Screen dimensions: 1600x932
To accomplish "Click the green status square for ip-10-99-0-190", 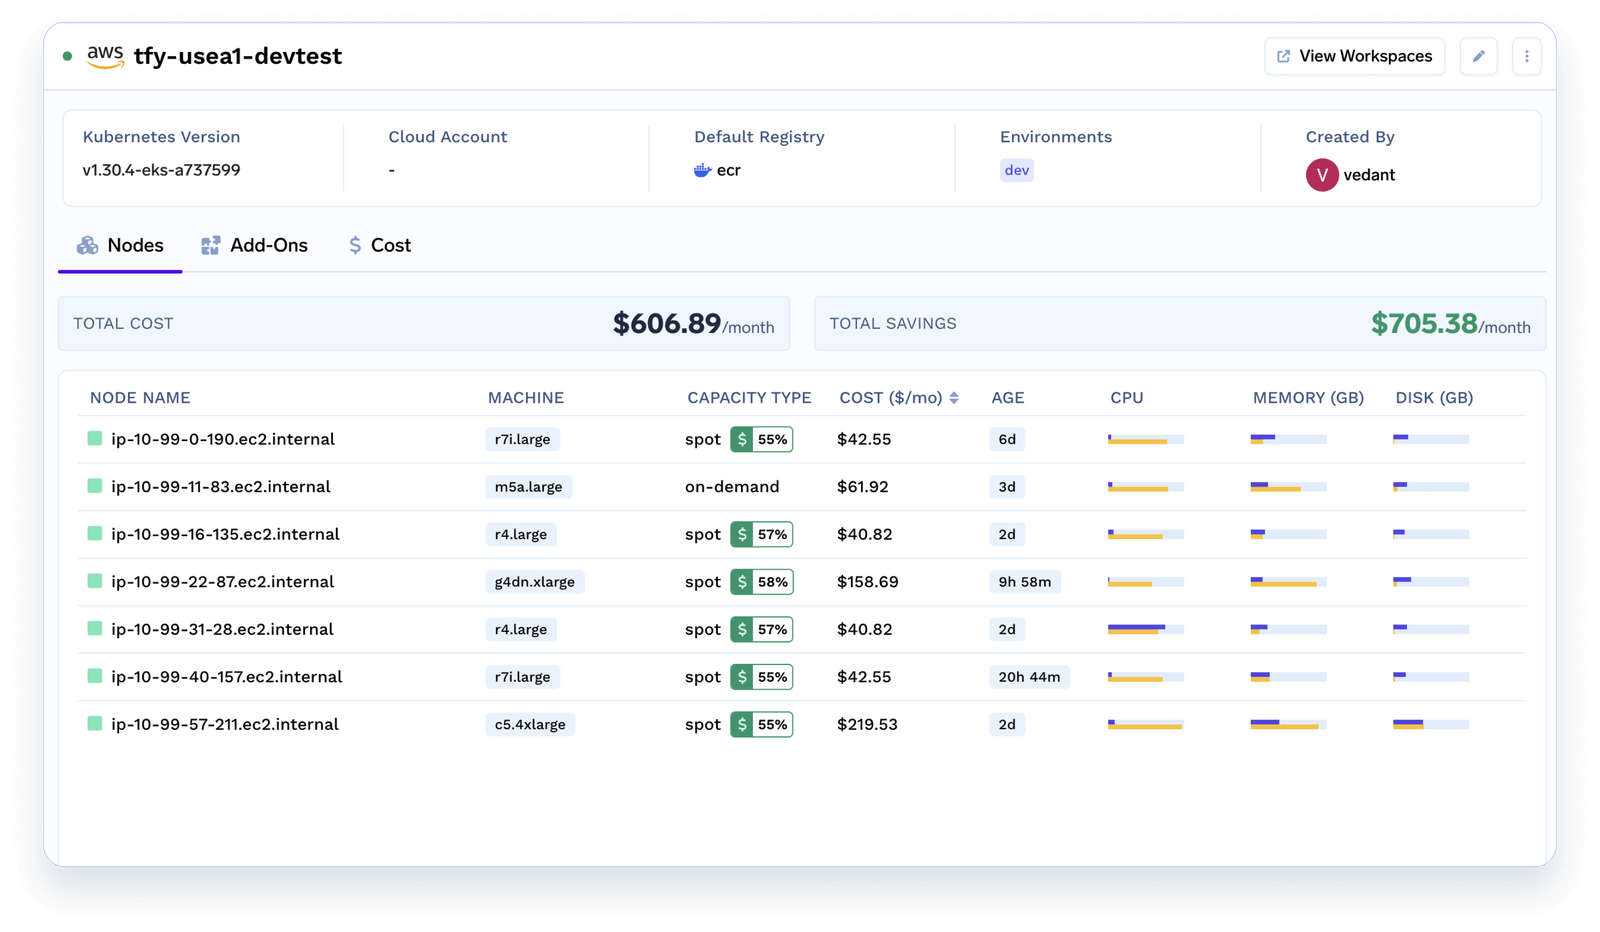I will pyautogui.click(x=94, y=439).
